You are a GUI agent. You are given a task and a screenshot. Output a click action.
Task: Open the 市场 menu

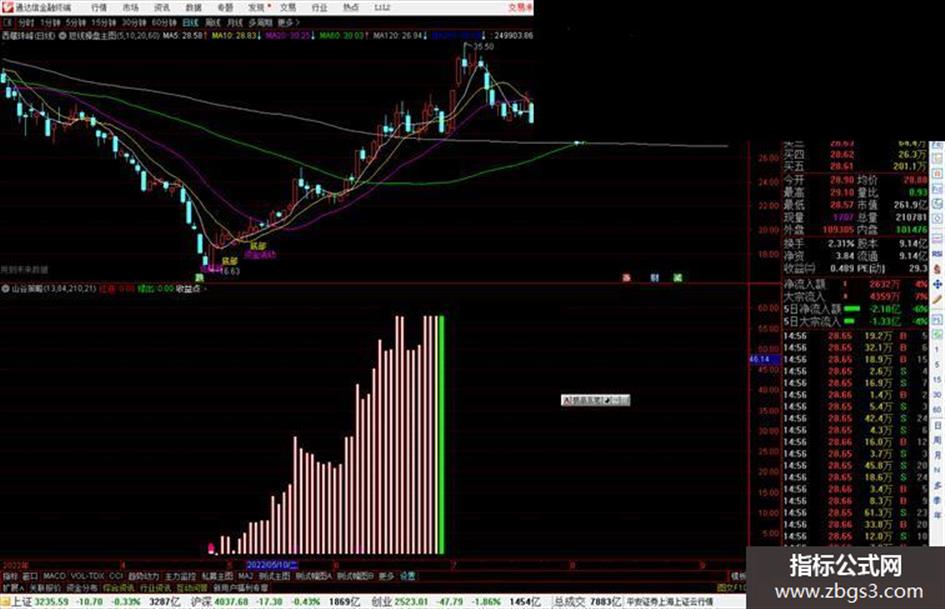pyautogui.click(x=130, y=7)
